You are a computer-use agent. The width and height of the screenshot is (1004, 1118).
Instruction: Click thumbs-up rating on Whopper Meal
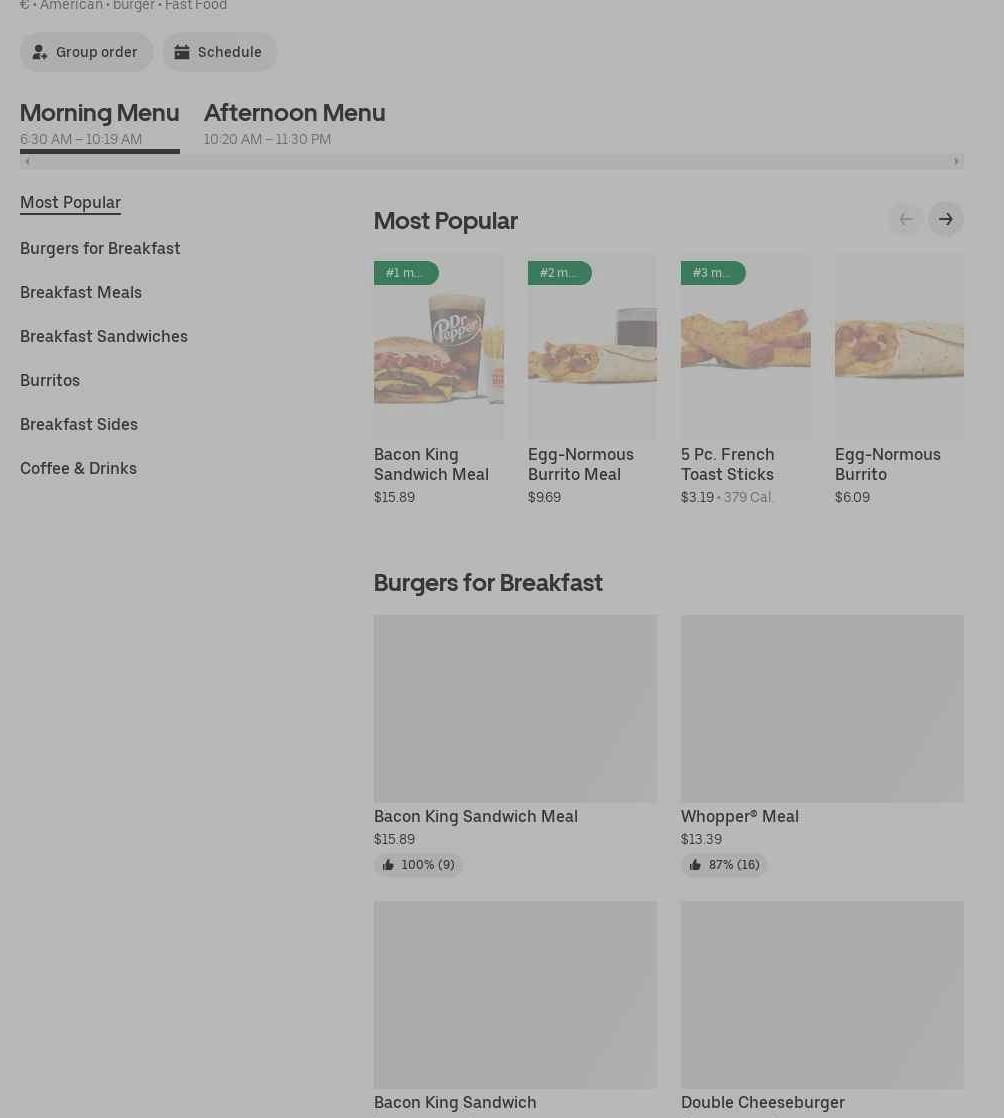[695, 865]
